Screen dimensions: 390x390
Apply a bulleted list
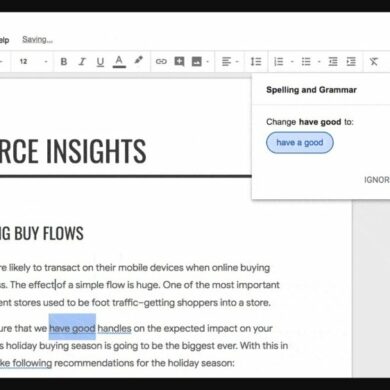coord(306,61)
